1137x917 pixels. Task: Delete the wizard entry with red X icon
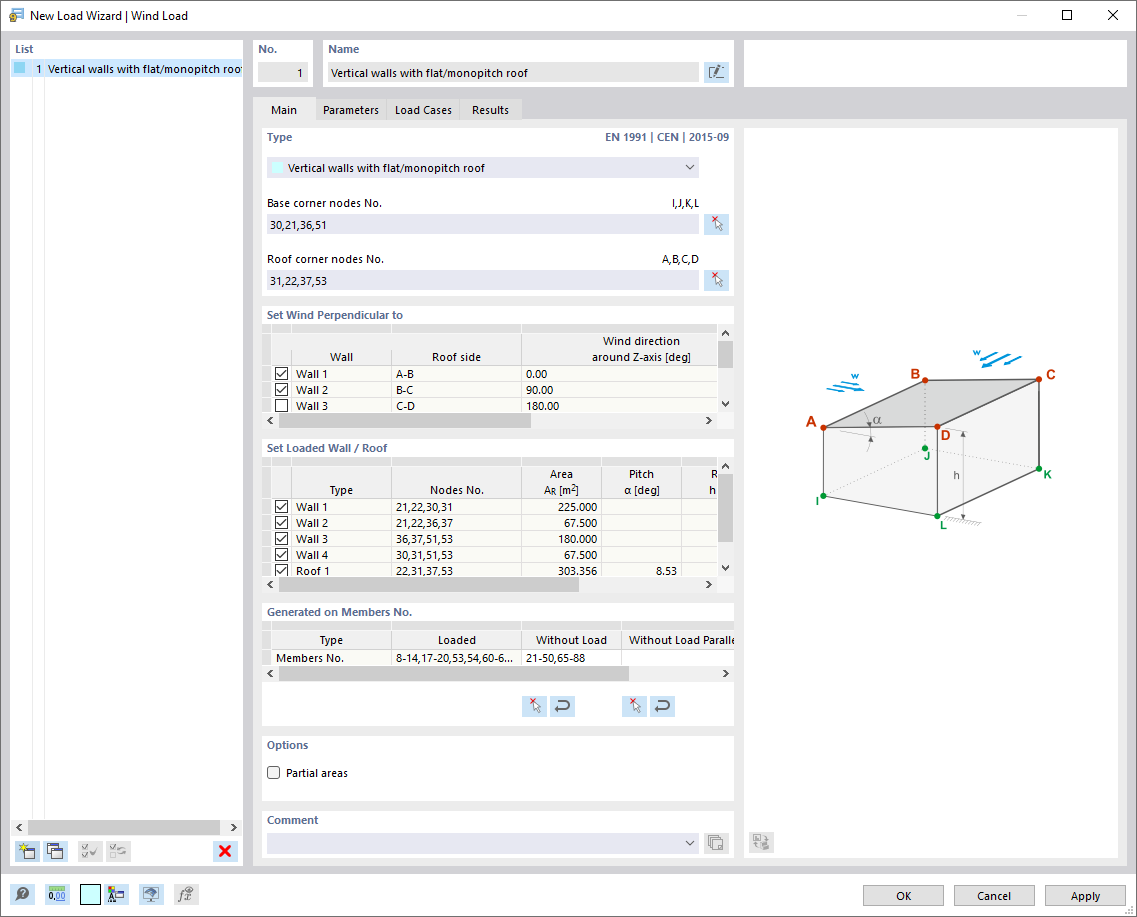[x=225, y=851]
